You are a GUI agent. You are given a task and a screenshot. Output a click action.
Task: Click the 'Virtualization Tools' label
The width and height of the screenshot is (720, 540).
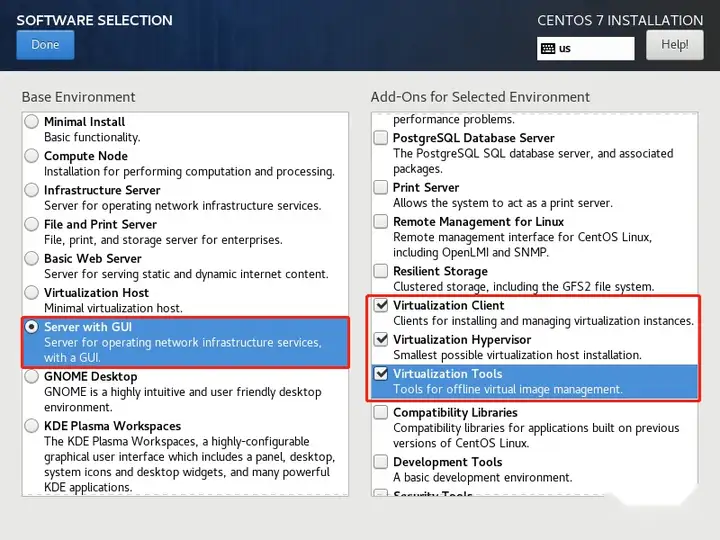point(448,374)
